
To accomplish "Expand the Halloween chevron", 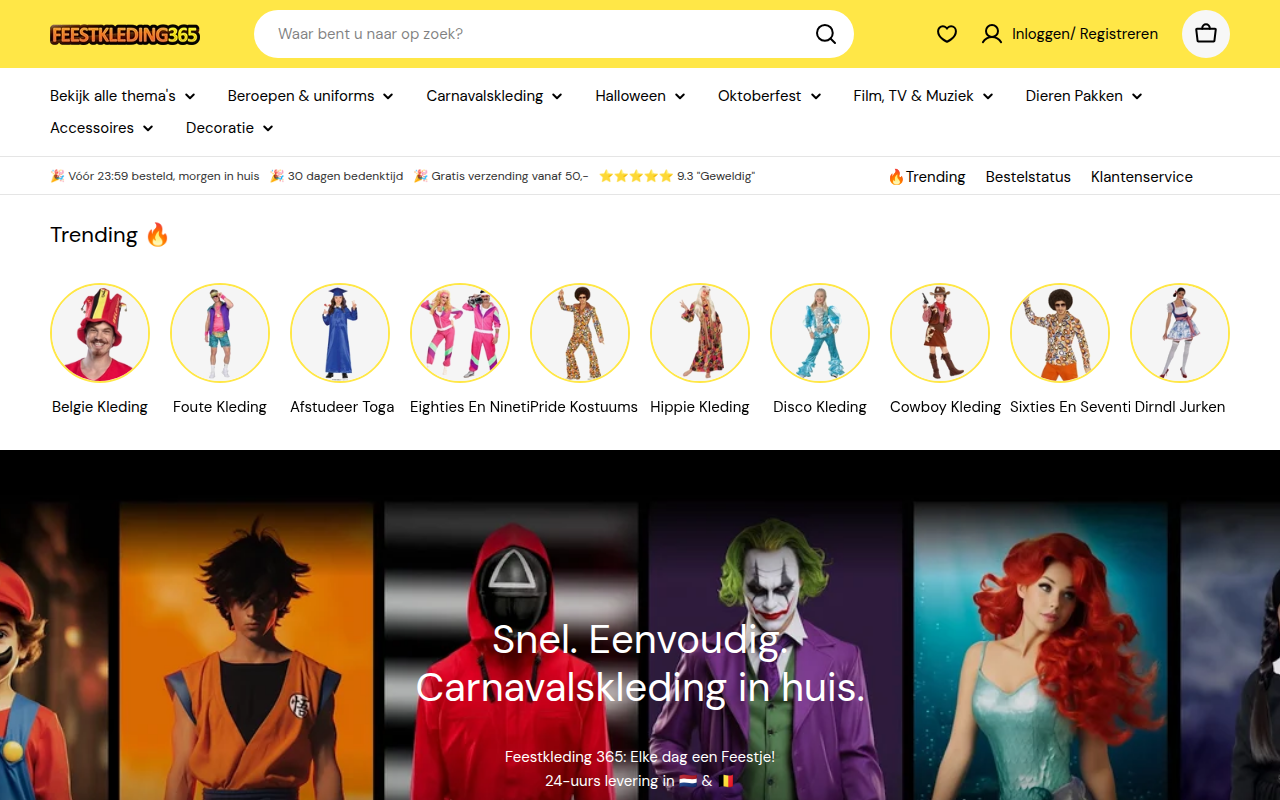I will click(x=680, y=97).
